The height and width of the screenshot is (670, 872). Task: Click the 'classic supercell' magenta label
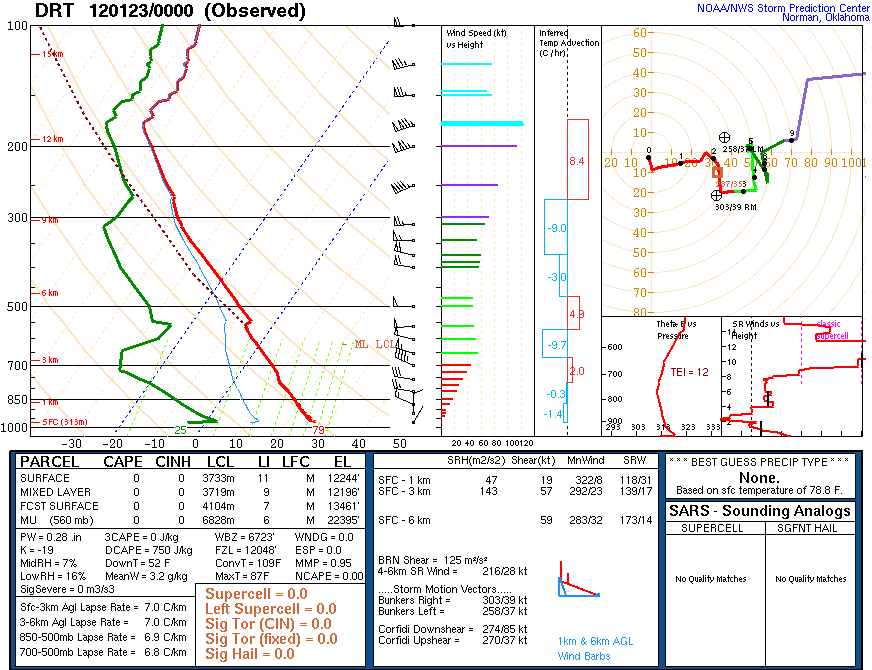point(831,330)
